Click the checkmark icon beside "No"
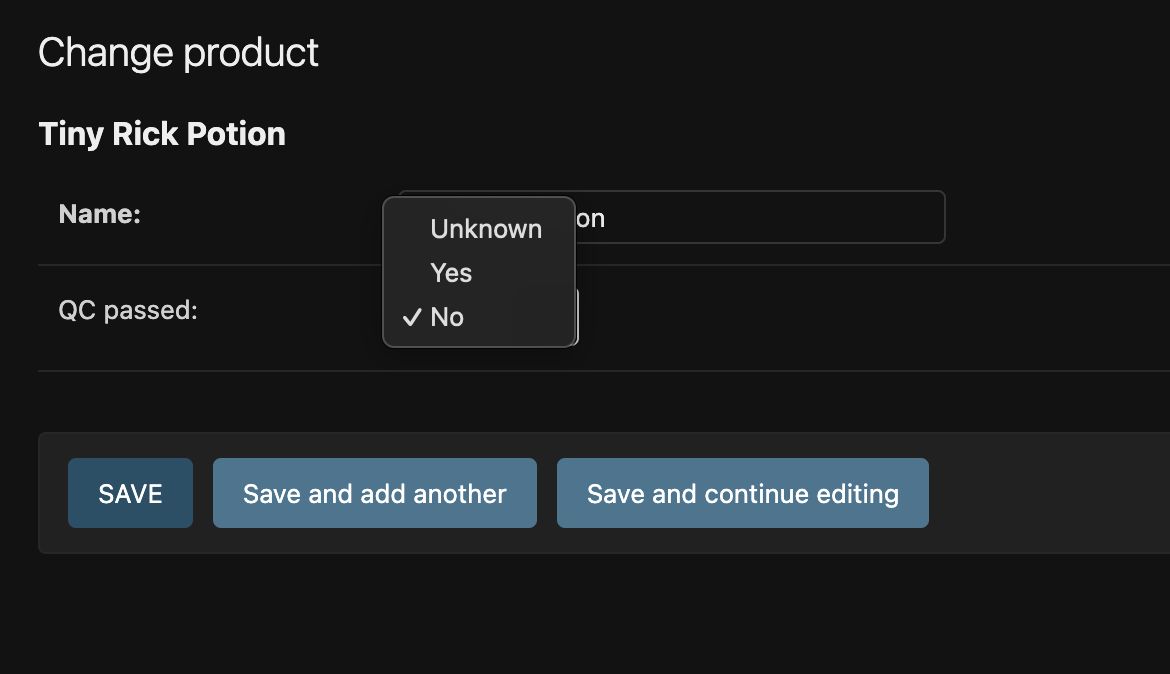 [x=411, y=317]
